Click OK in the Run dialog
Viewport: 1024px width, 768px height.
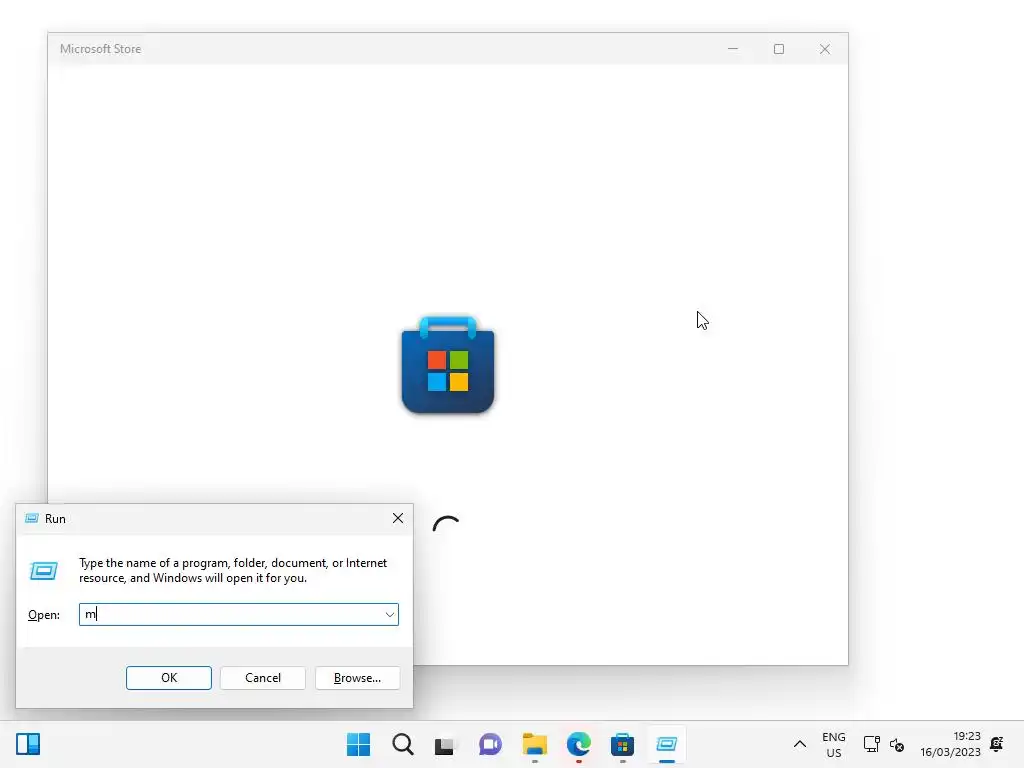coord(168,678)
